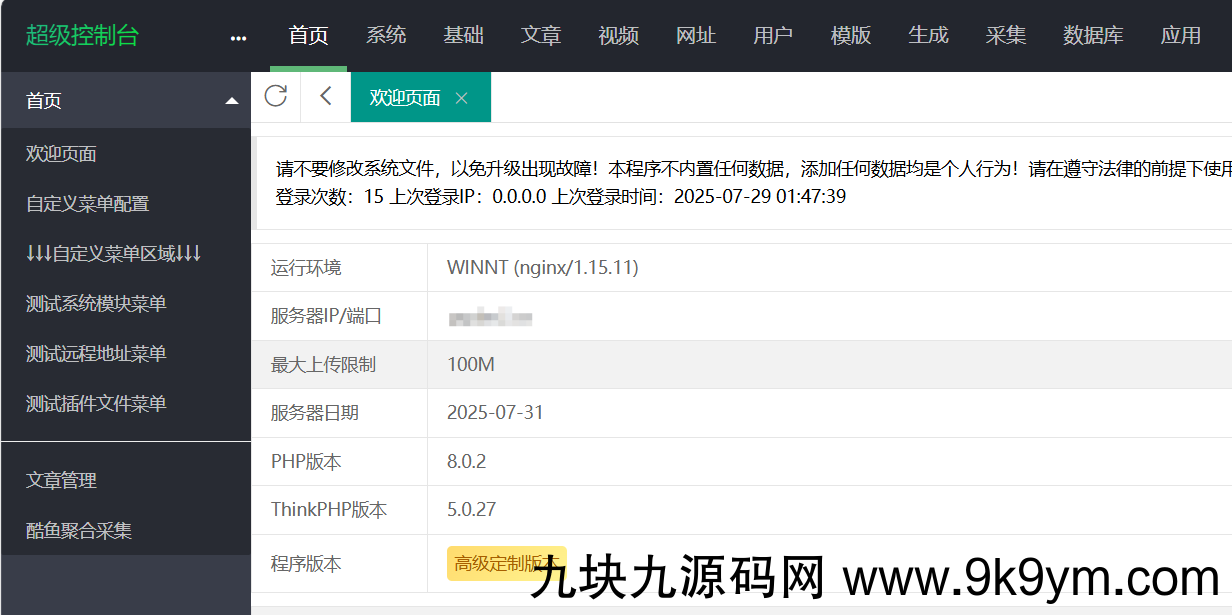Close the 欢迎页面 tab with X
Image resolution: width=1232 pixels, height=615 pixels.
pos(461,98)
